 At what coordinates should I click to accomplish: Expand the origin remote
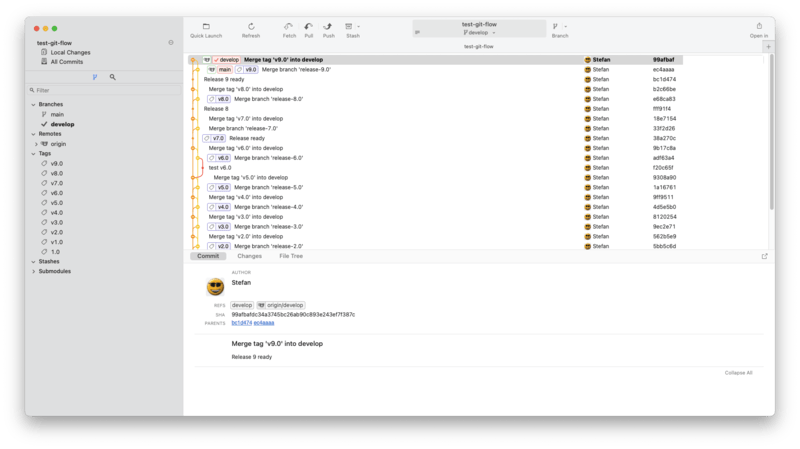coord(37,144)
